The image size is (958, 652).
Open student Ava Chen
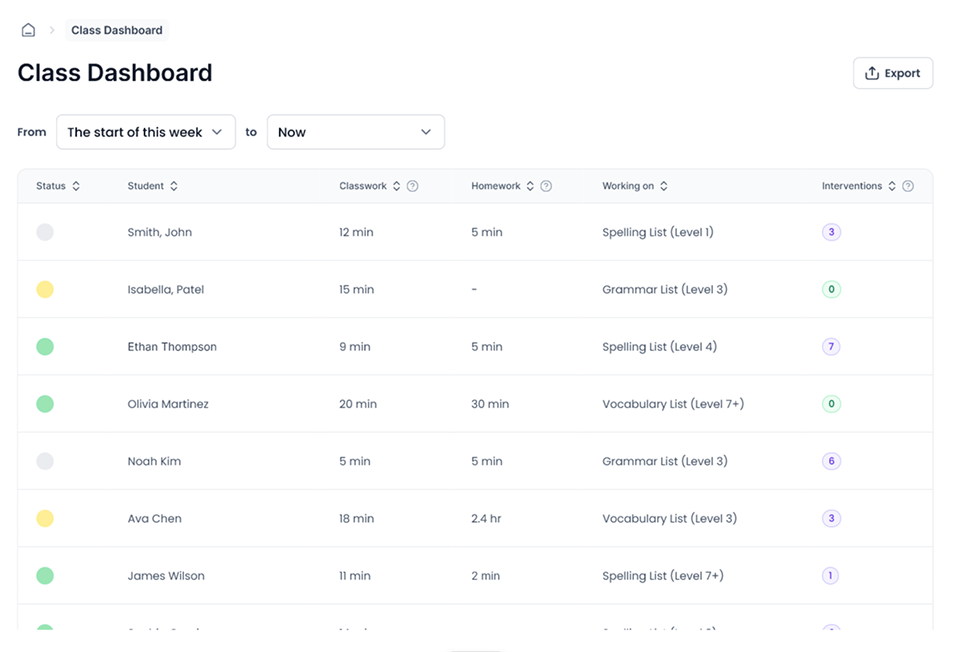(155, 518)
